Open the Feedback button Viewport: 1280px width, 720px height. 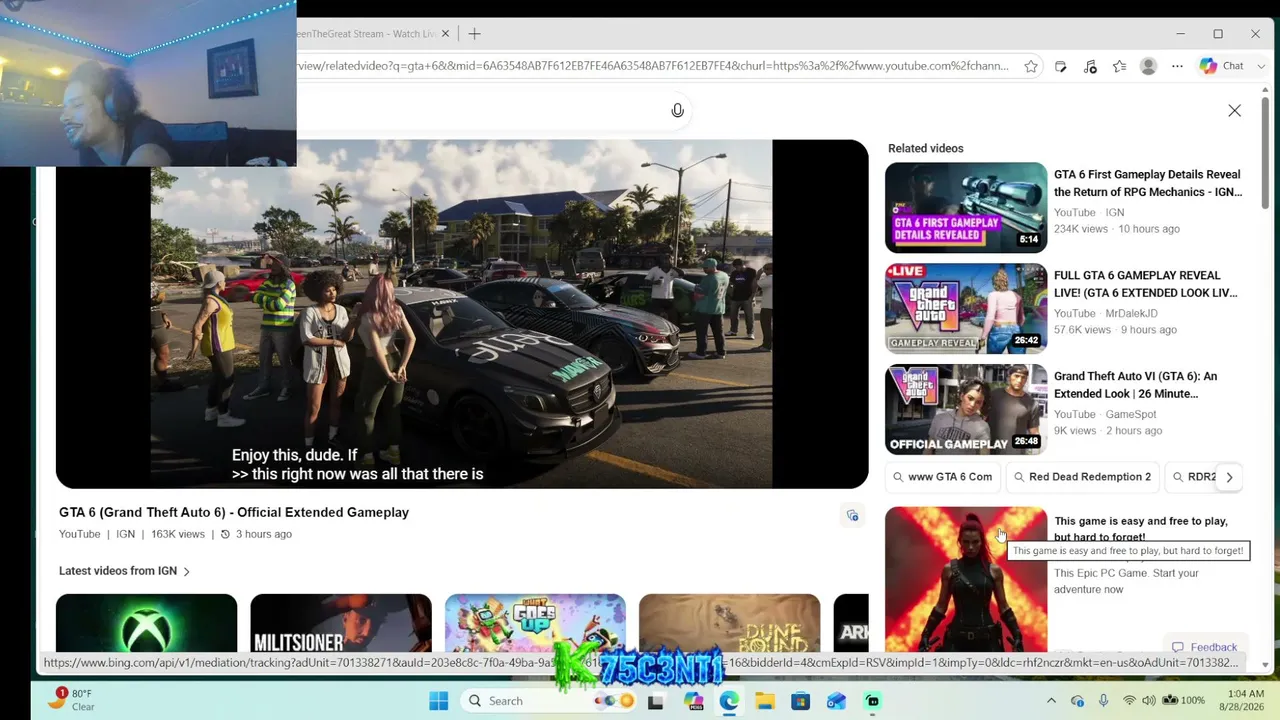pos(1205,647)
